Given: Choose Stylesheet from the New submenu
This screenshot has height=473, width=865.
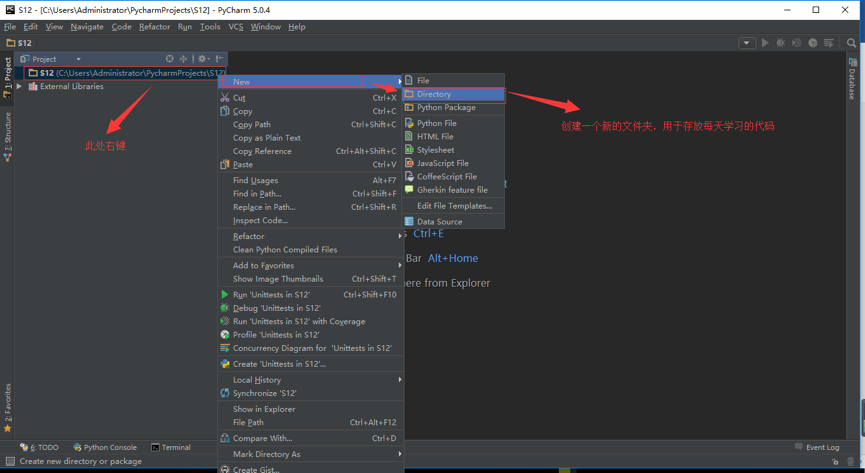Looking at the screenshot, I should click(x=453, y=150).
